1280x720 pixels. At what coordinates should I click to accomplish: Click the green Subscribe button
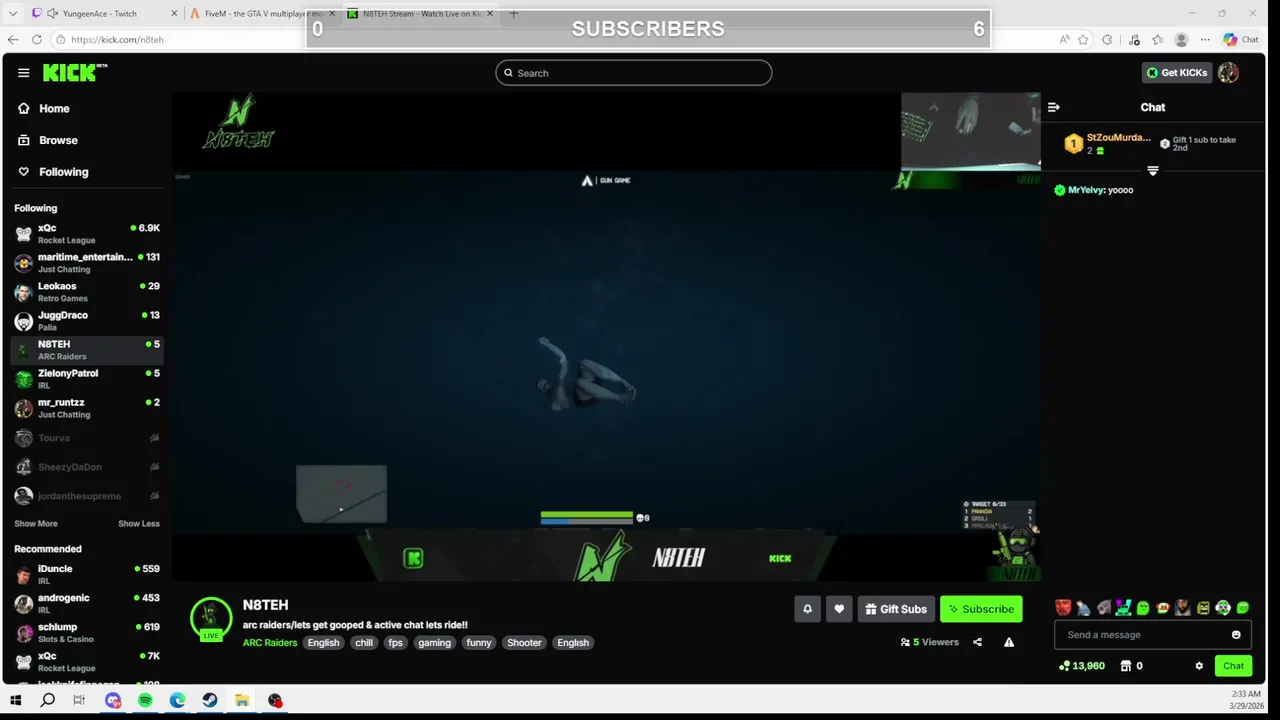[x=981, y=609]
